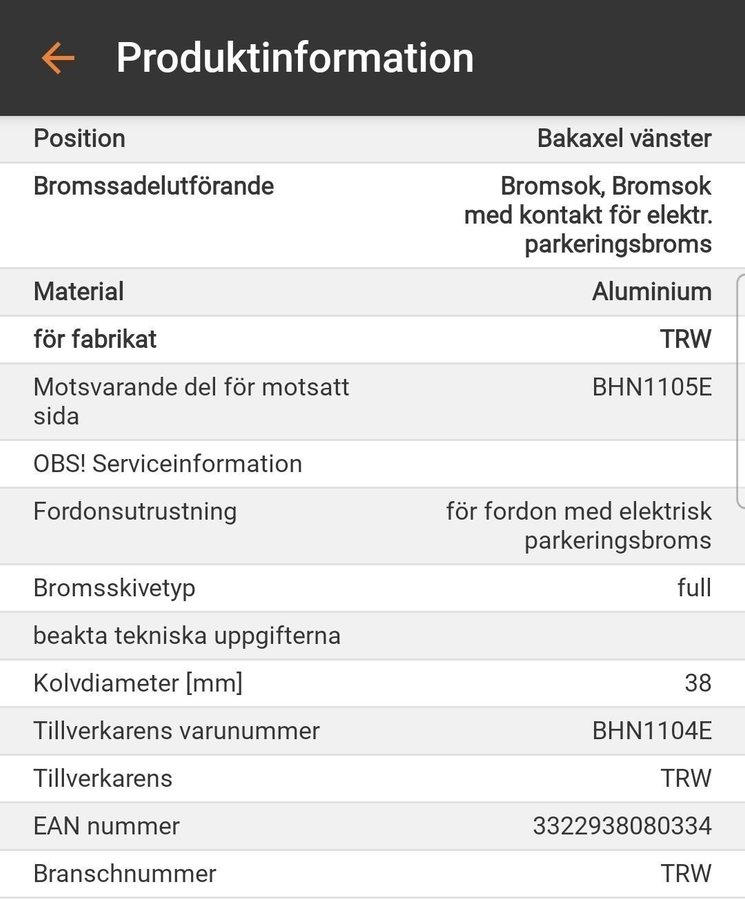Select the 'Tillverkarens varunummer' label
745x900 pixels.
176,731
